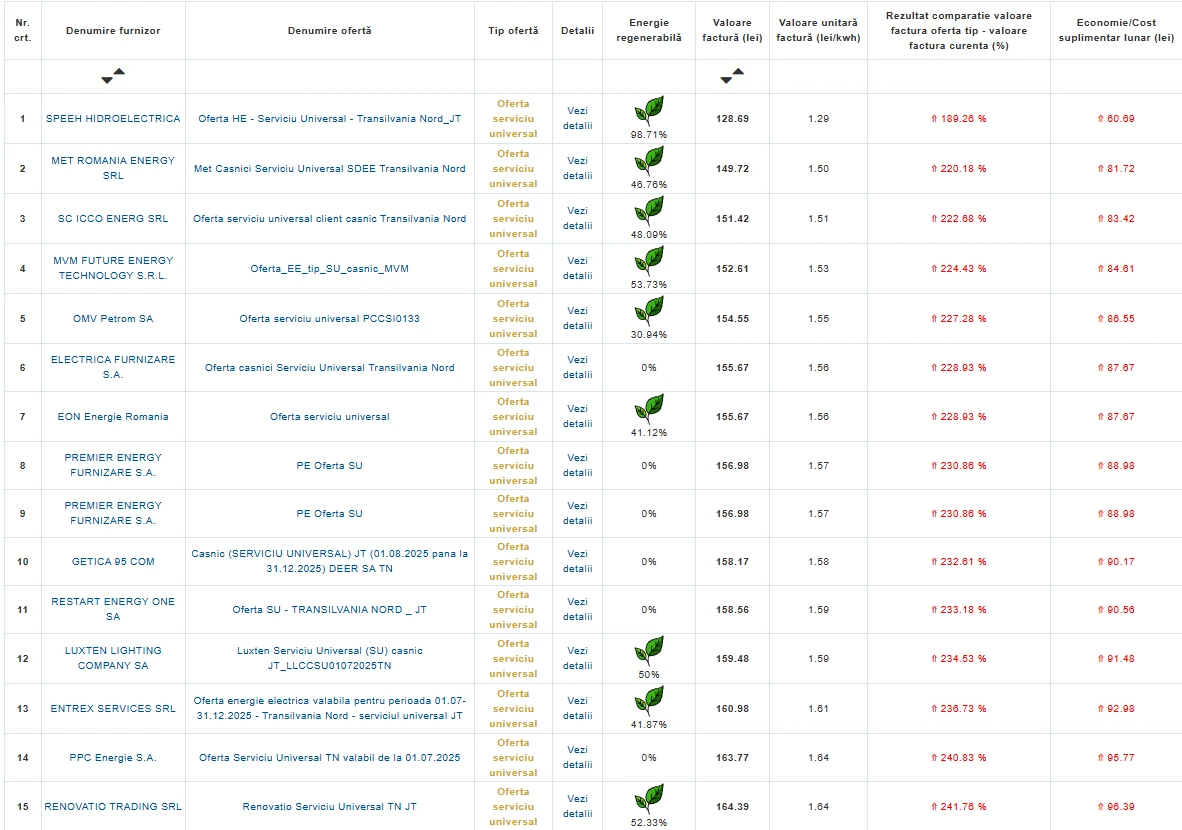1182x830 pixels.
Task: Open Vezi detalii for SC ICCO ENERG offer
Action: pos(577,219)
